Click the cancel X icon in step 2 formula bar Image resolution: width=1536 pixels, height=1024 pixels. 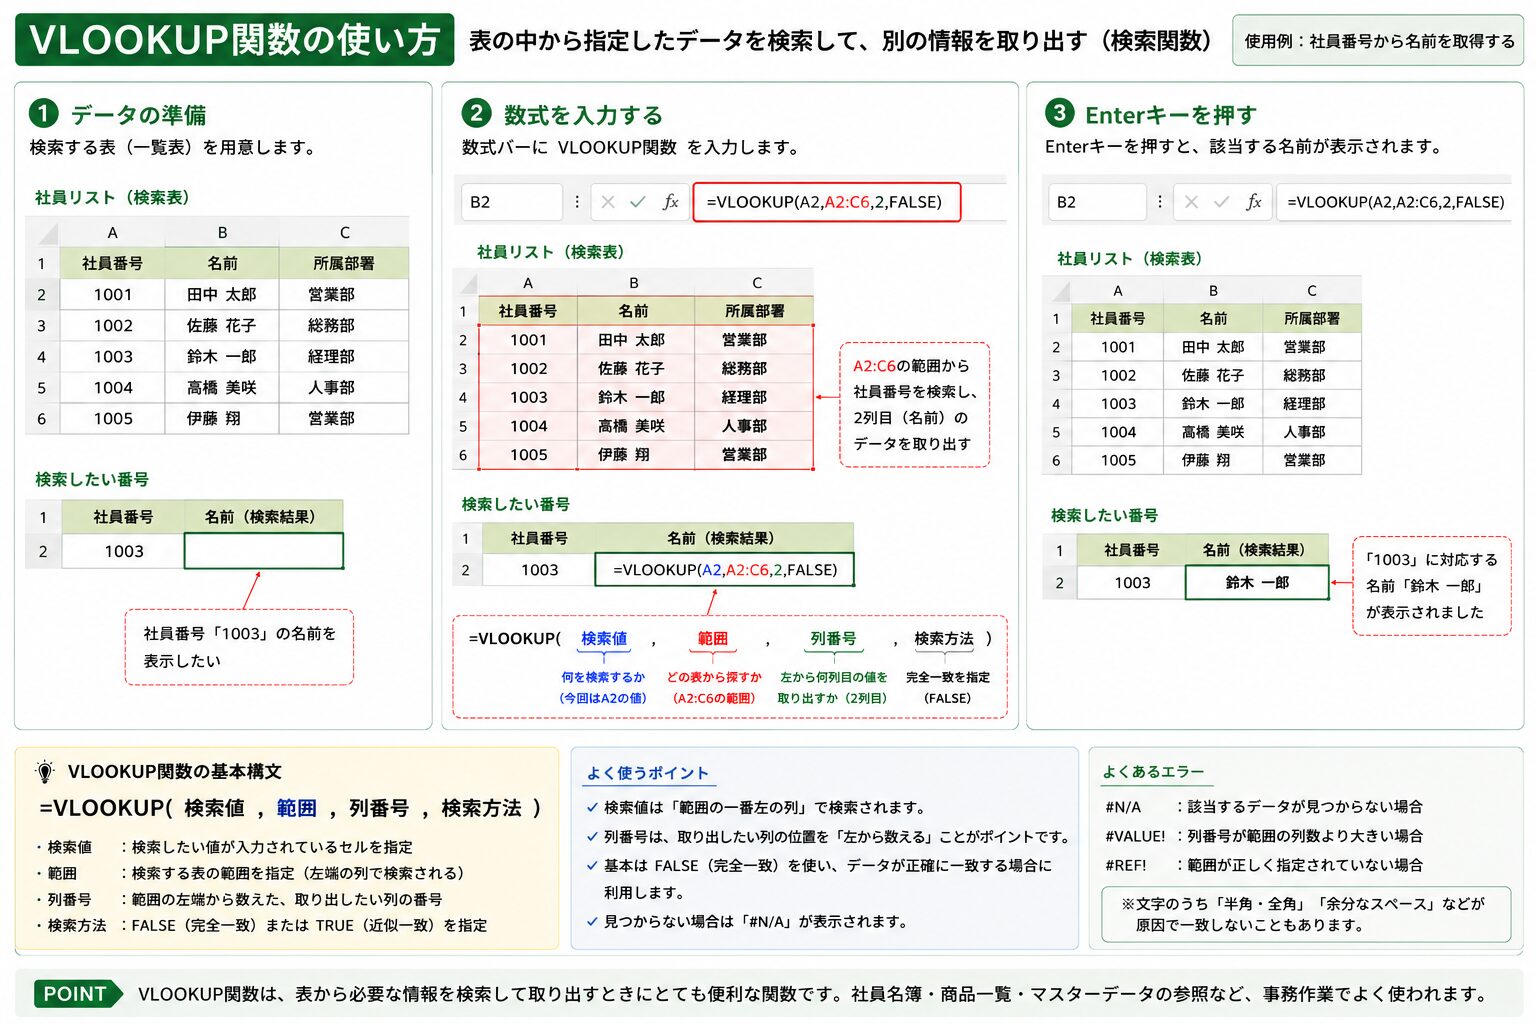(608, 202)
